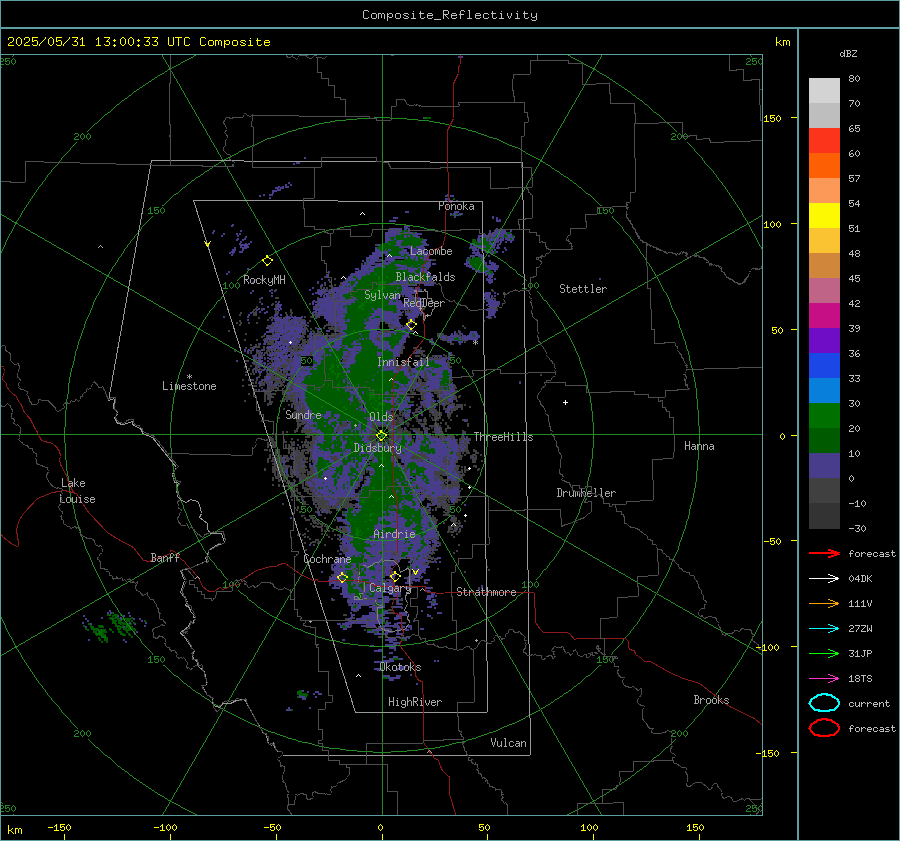Click the Okotoks label
Viewport: 900px width, 841px height.
click(400, 667)
